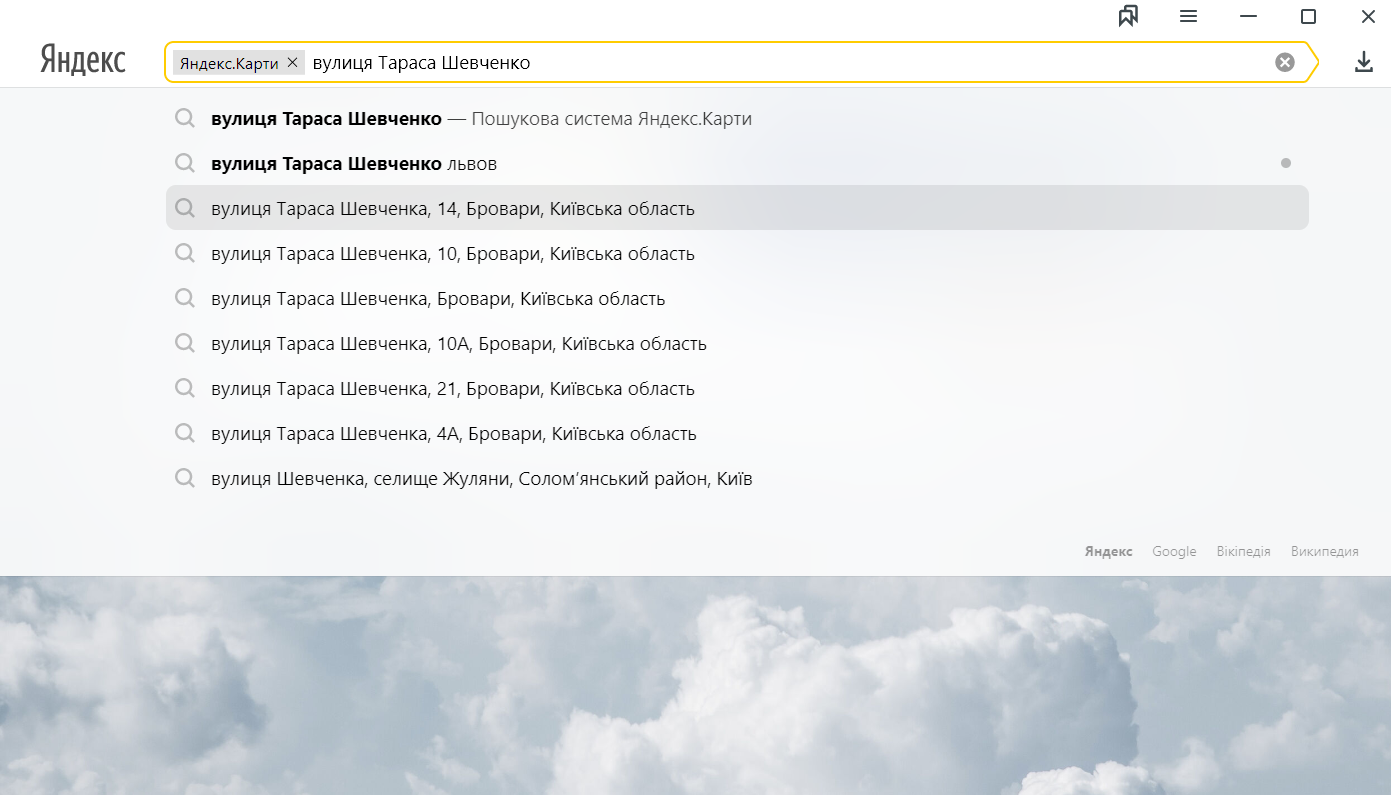This screenshot has height=795, width=1391.
Task: Select вулиця Тараса Шевченка, 4А, Бровари
Action: (737, 434)
